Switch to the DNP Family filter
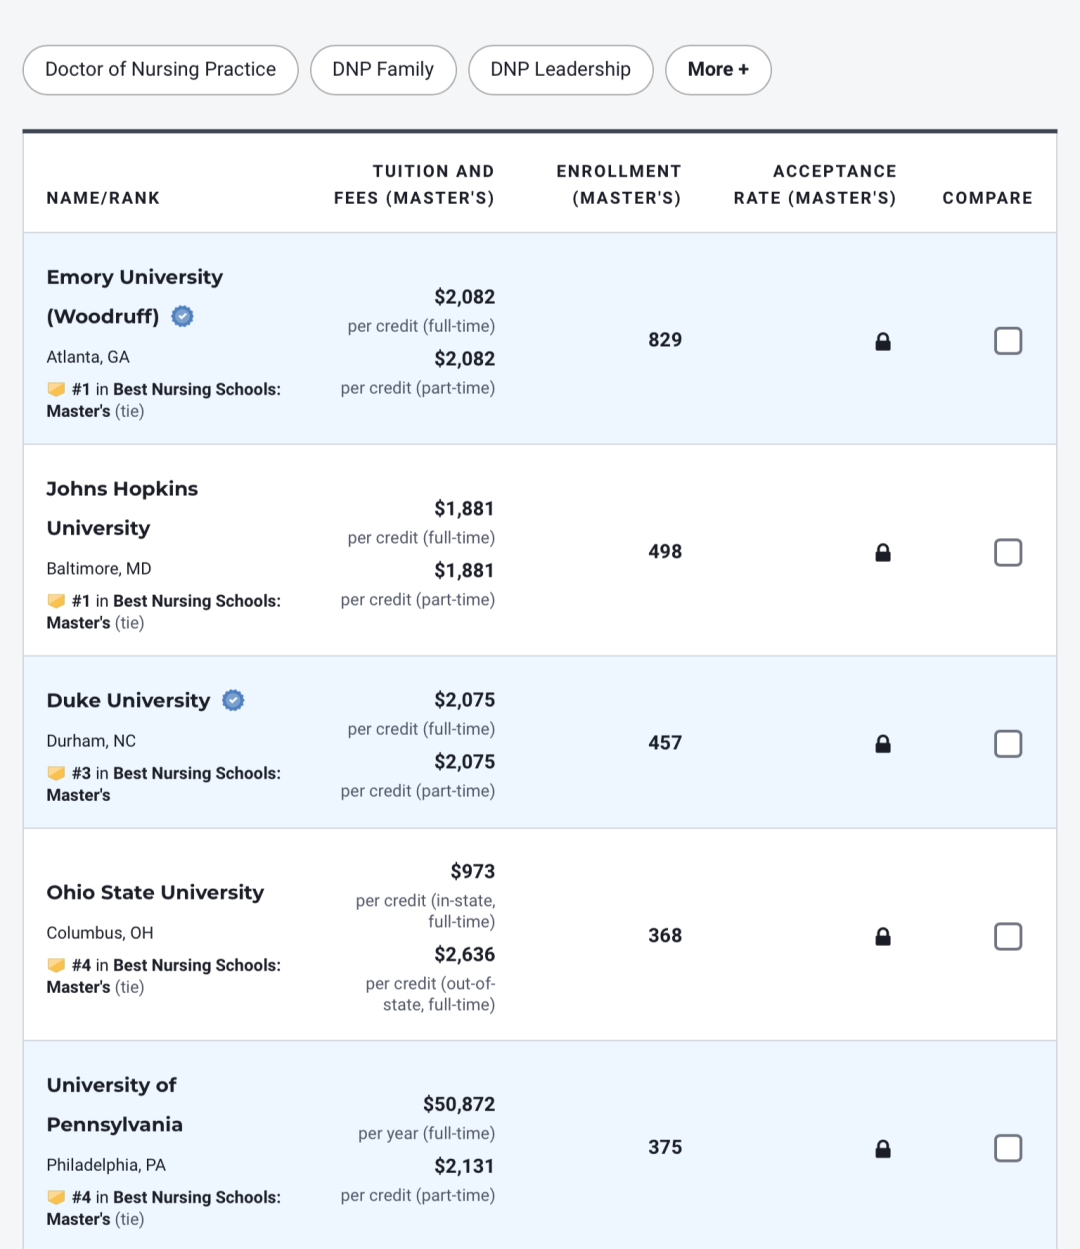Image resolution: width=1080 pixels, height=1249 pixels. [x=383, y=70]
